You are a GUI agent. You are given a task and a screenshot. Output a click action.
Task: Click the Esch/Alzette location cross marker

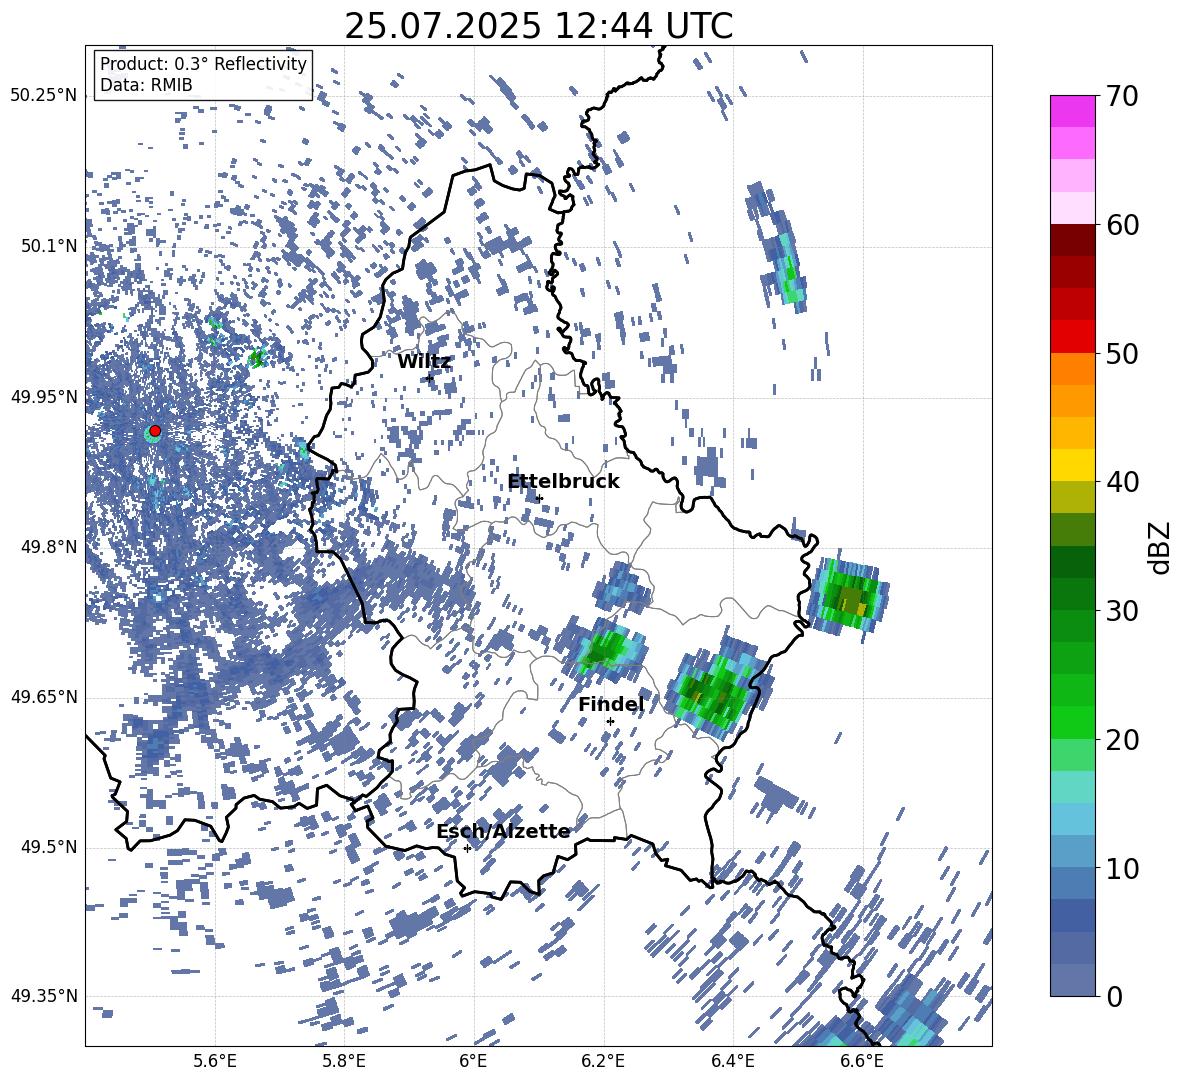coord(467,848)
